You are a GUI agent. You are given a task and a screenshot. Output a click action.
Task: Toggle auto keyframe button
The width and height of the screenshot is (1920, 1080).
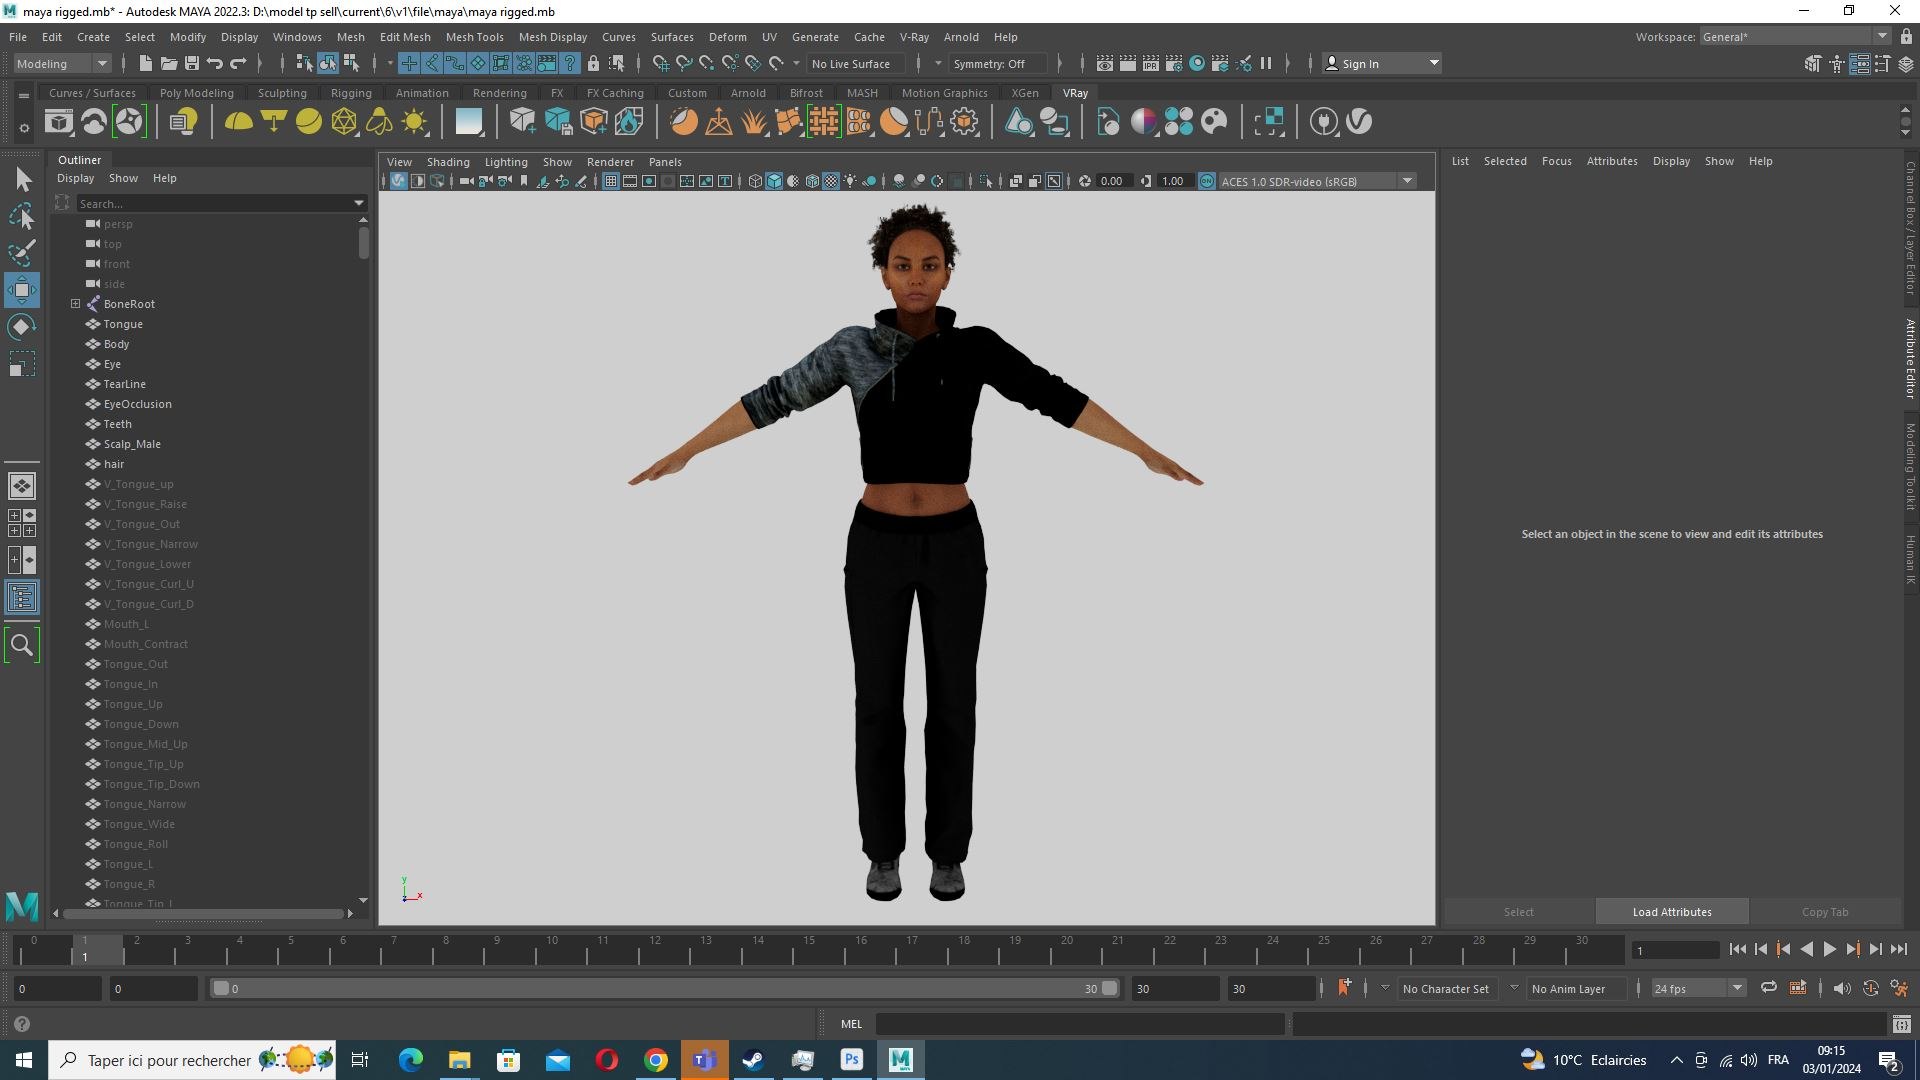1870,988
